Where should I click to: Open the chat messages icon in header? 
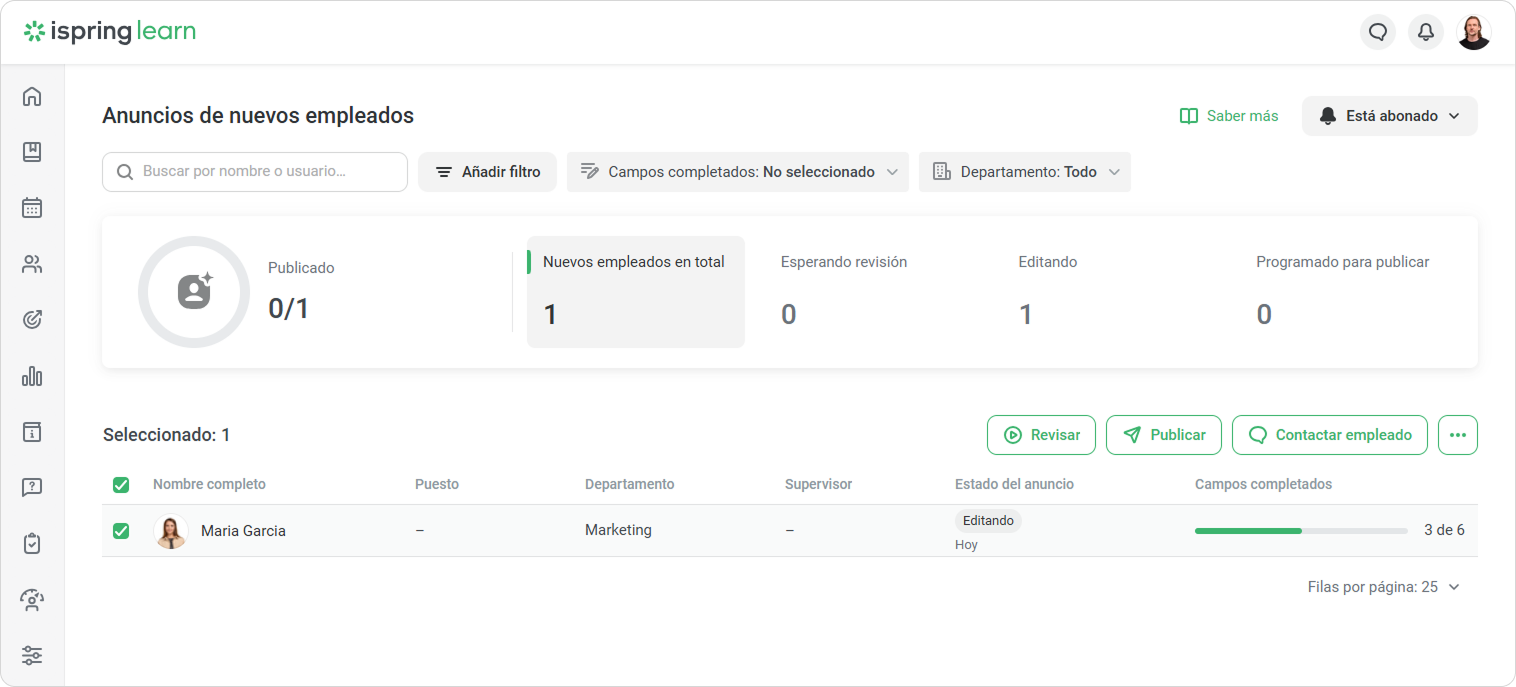click(1378, 32)
